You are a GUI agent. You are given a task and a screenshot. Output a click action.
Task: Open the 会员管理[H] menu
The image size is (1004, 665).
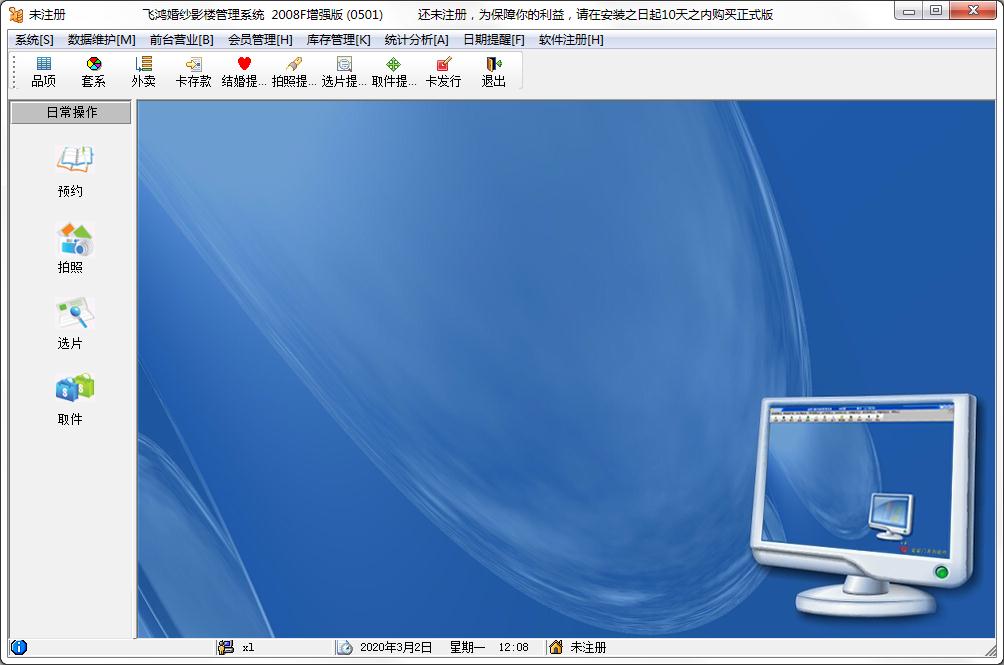[x=260, y=40]
